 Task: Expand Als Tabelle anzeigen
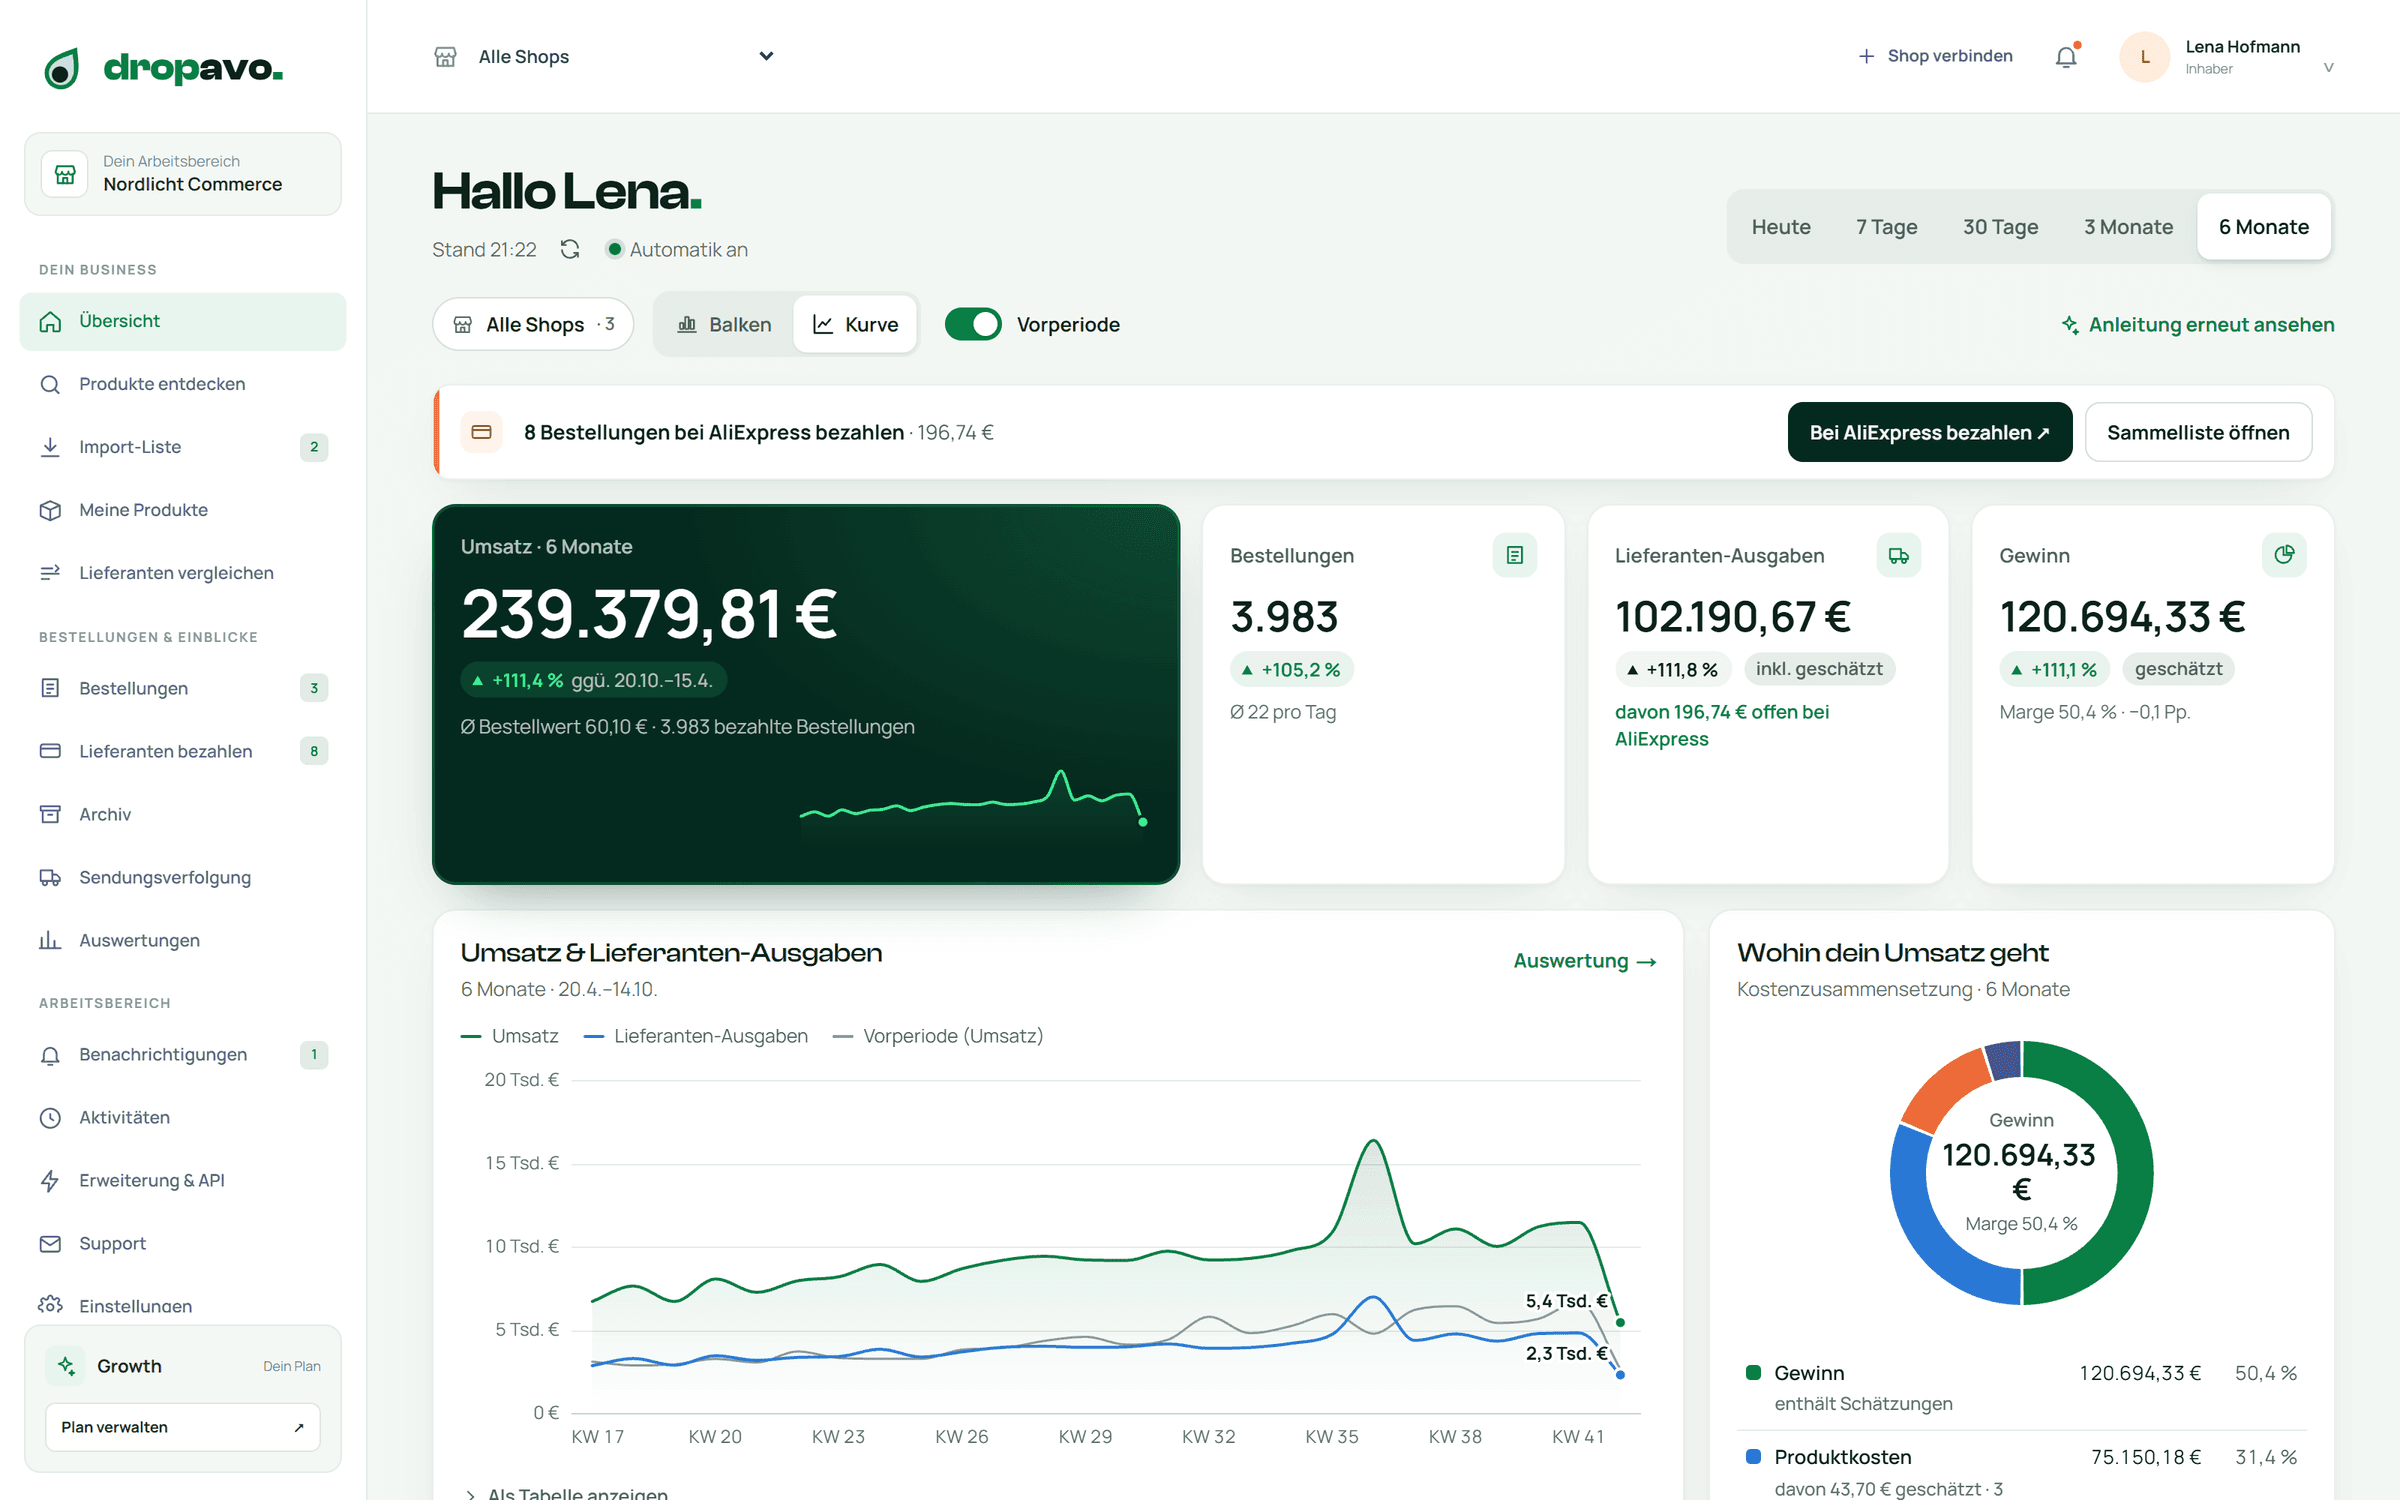[568, 1493]
